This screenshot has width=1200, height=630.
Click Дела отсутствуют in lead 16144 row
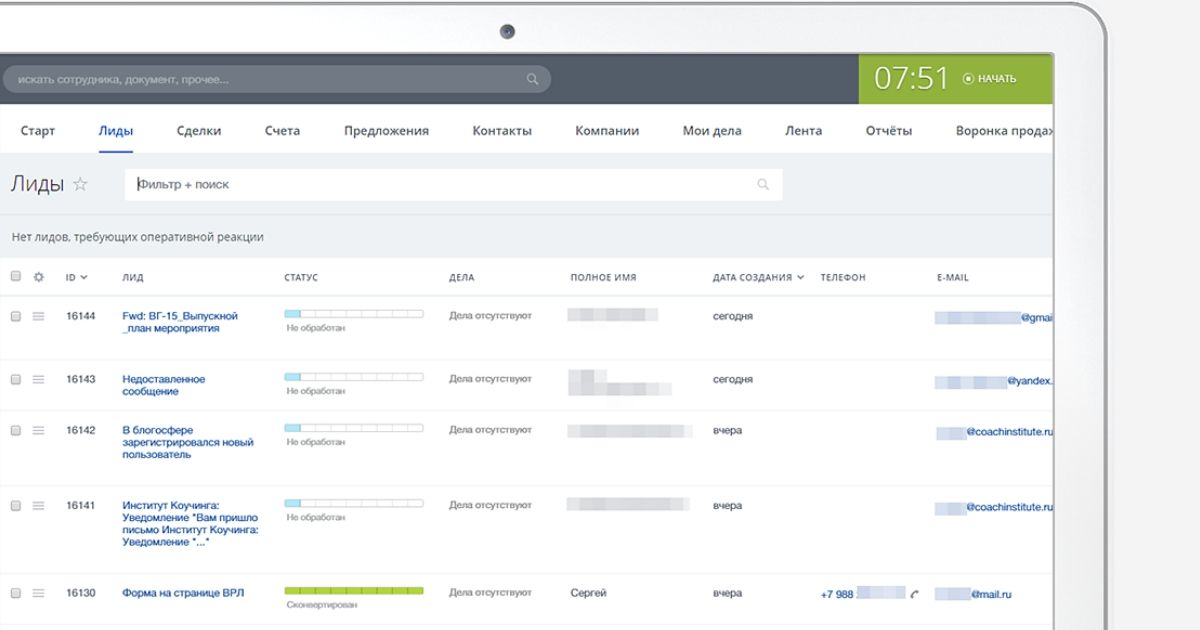pos(490,316)
